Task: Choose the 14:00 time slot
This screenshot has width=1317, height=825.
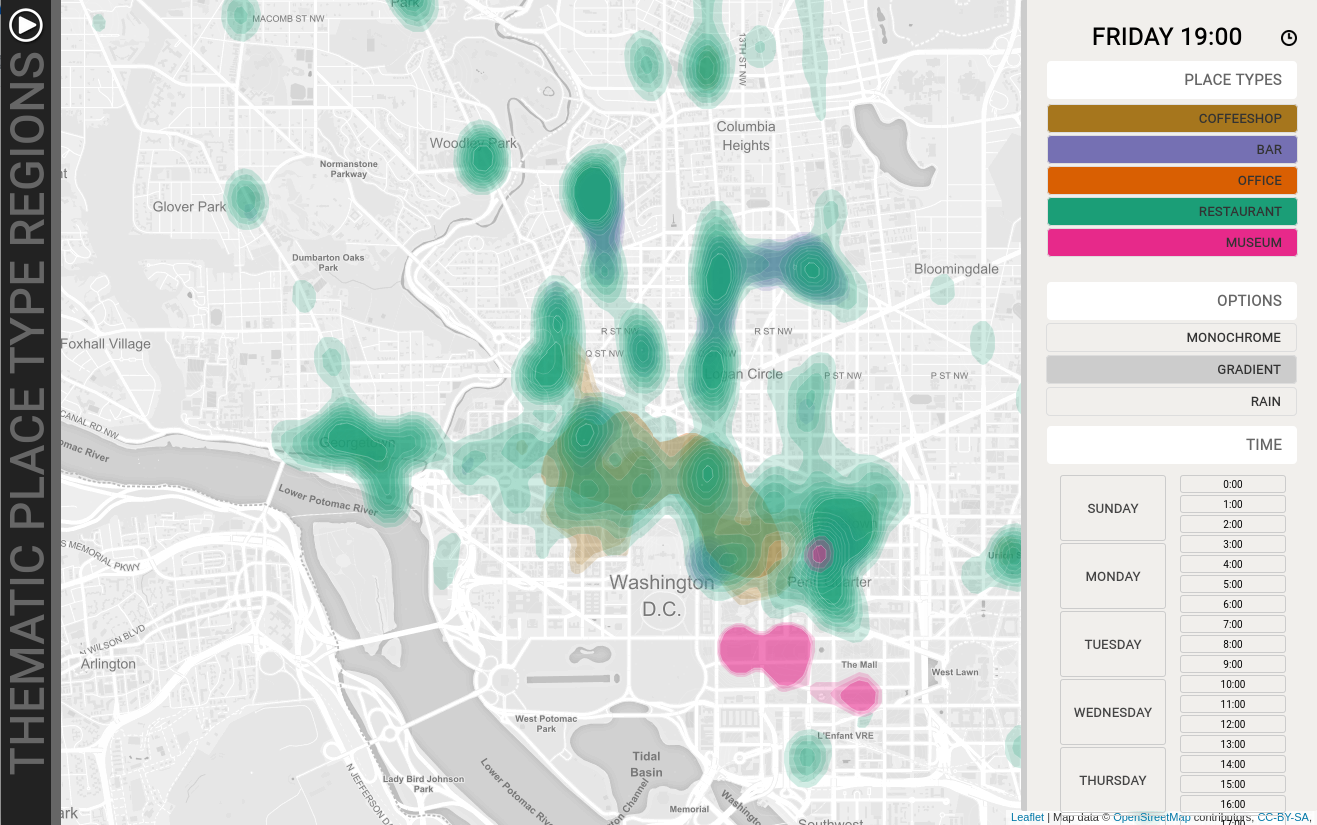Action: pyautogui.click(x=1233, y=764)
